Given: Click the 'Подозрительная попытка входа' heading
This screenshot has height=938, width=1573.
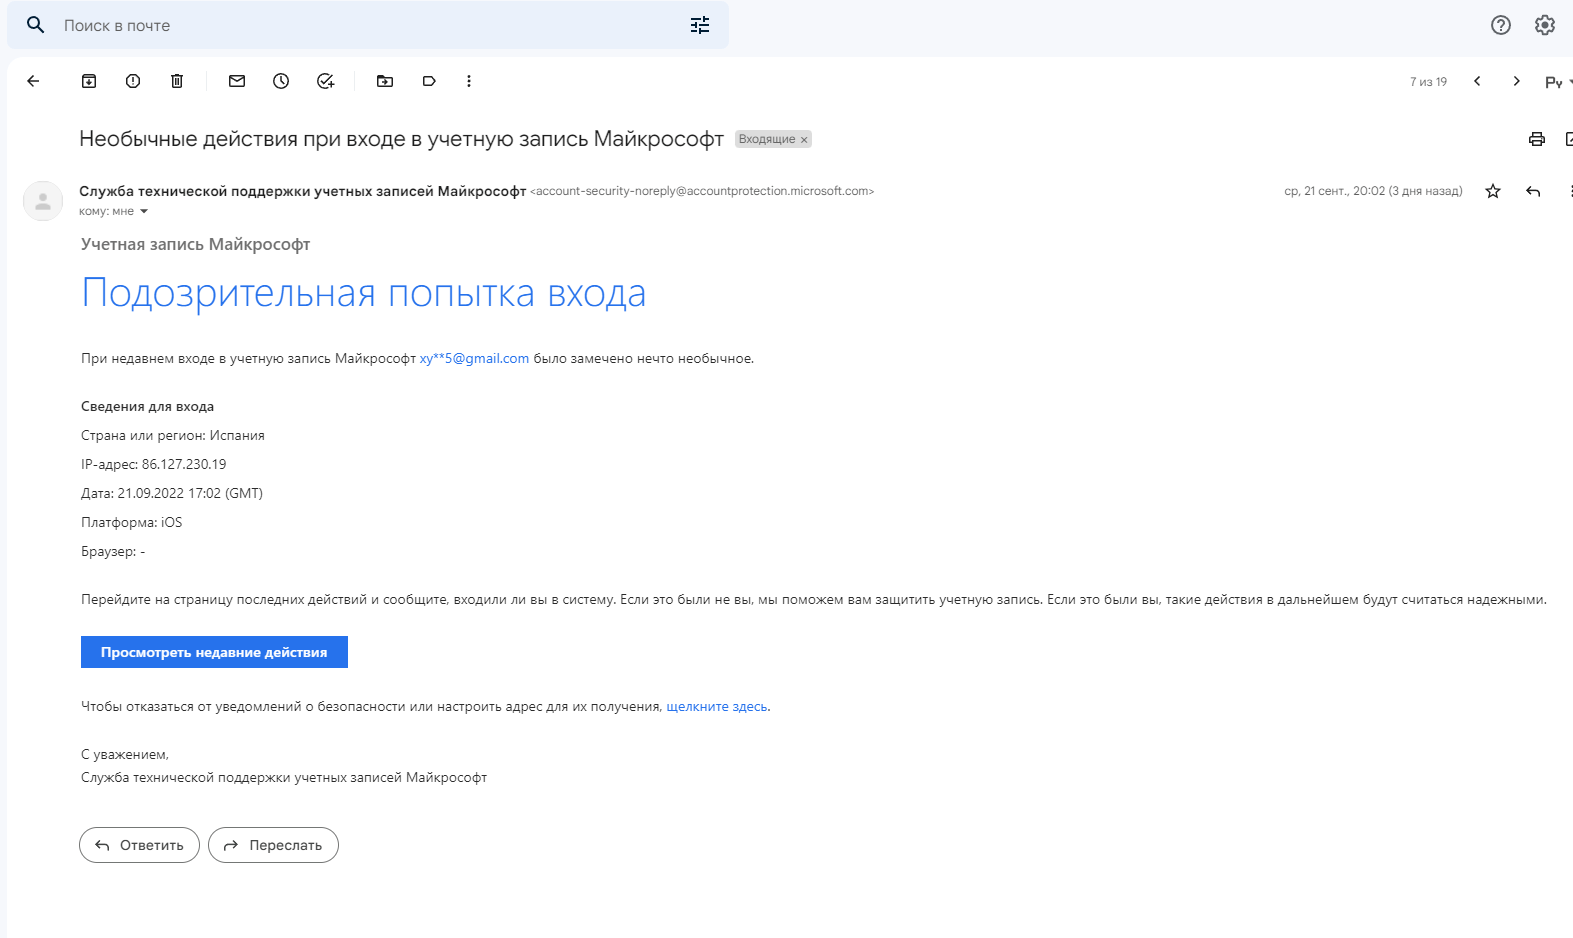Looking at the screenshot, I should click(364, 293).
